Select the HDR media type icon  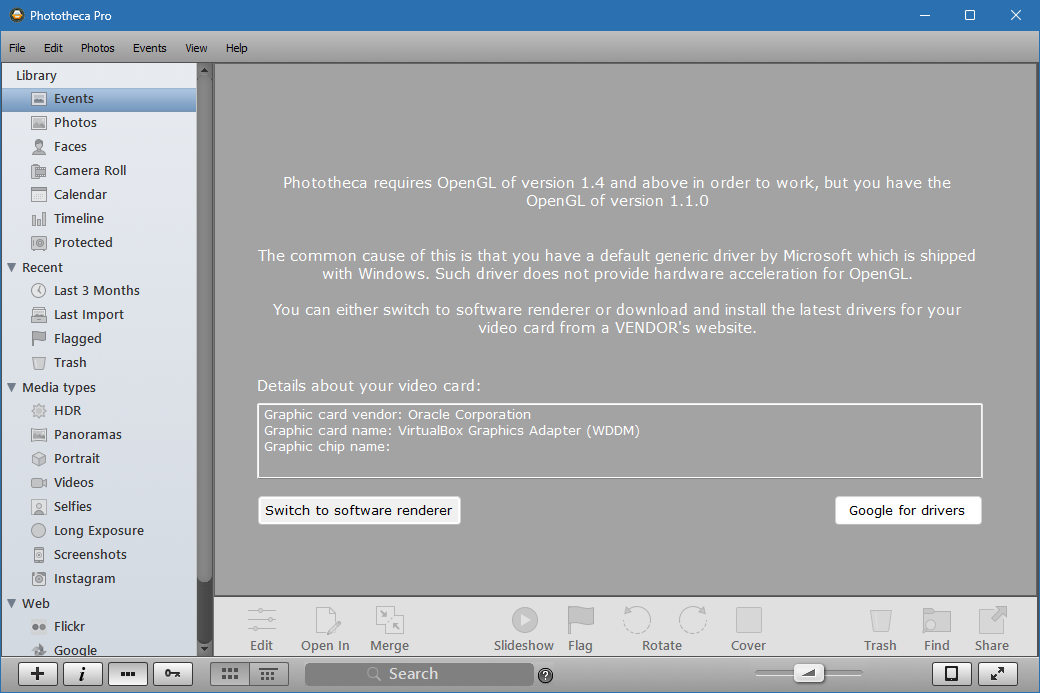[x=39, y=410]
